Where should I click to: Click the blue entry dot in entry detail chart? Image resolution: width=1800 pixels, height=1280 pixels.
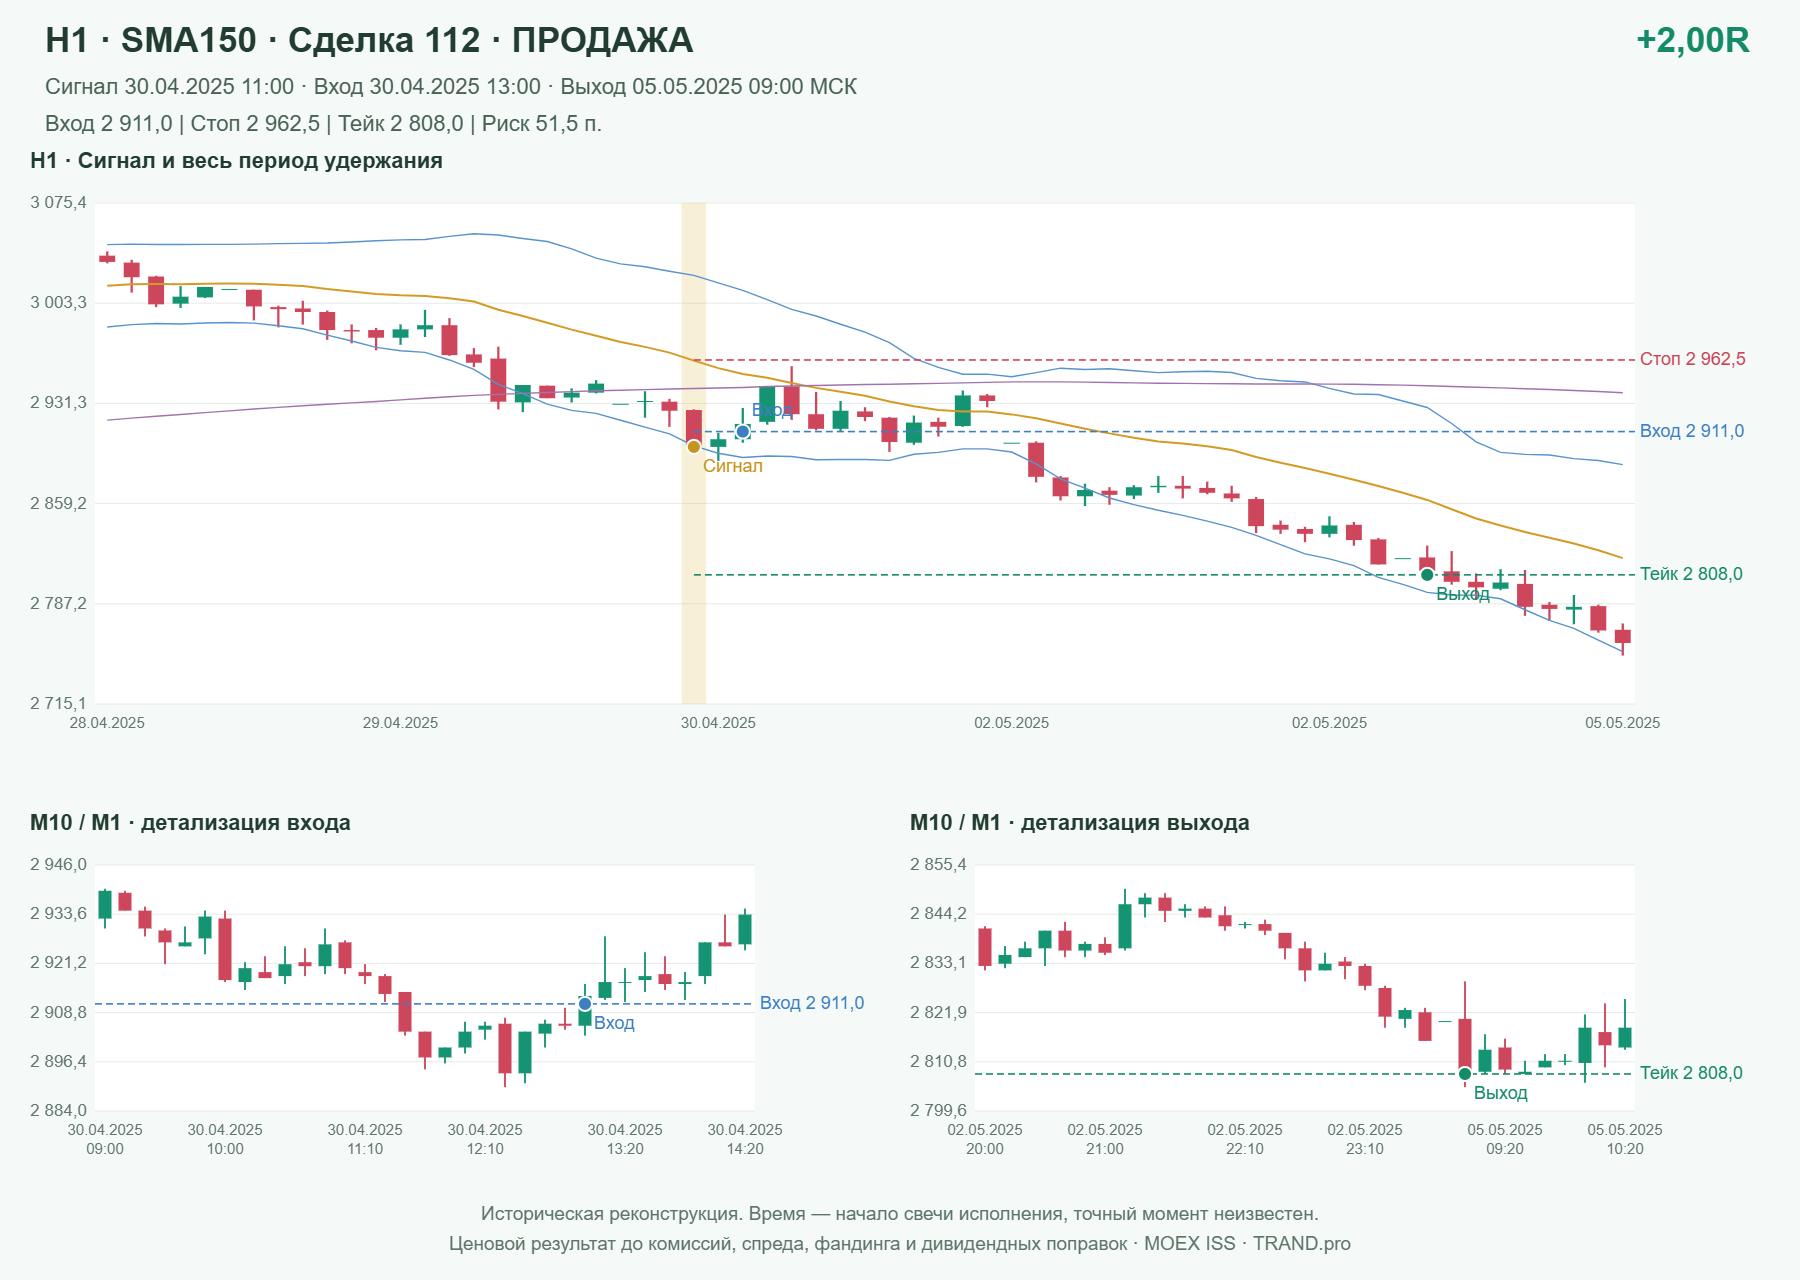pyautogui.click(x=585, y=1004)
